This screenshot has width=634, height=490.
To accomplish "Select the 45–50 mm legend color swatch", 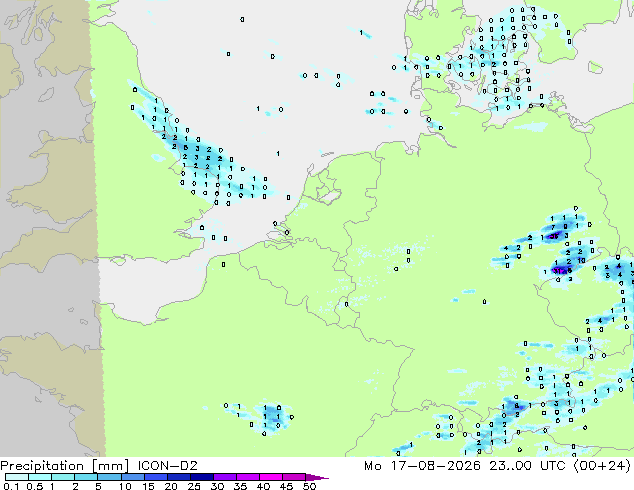I will coord(294,477).
